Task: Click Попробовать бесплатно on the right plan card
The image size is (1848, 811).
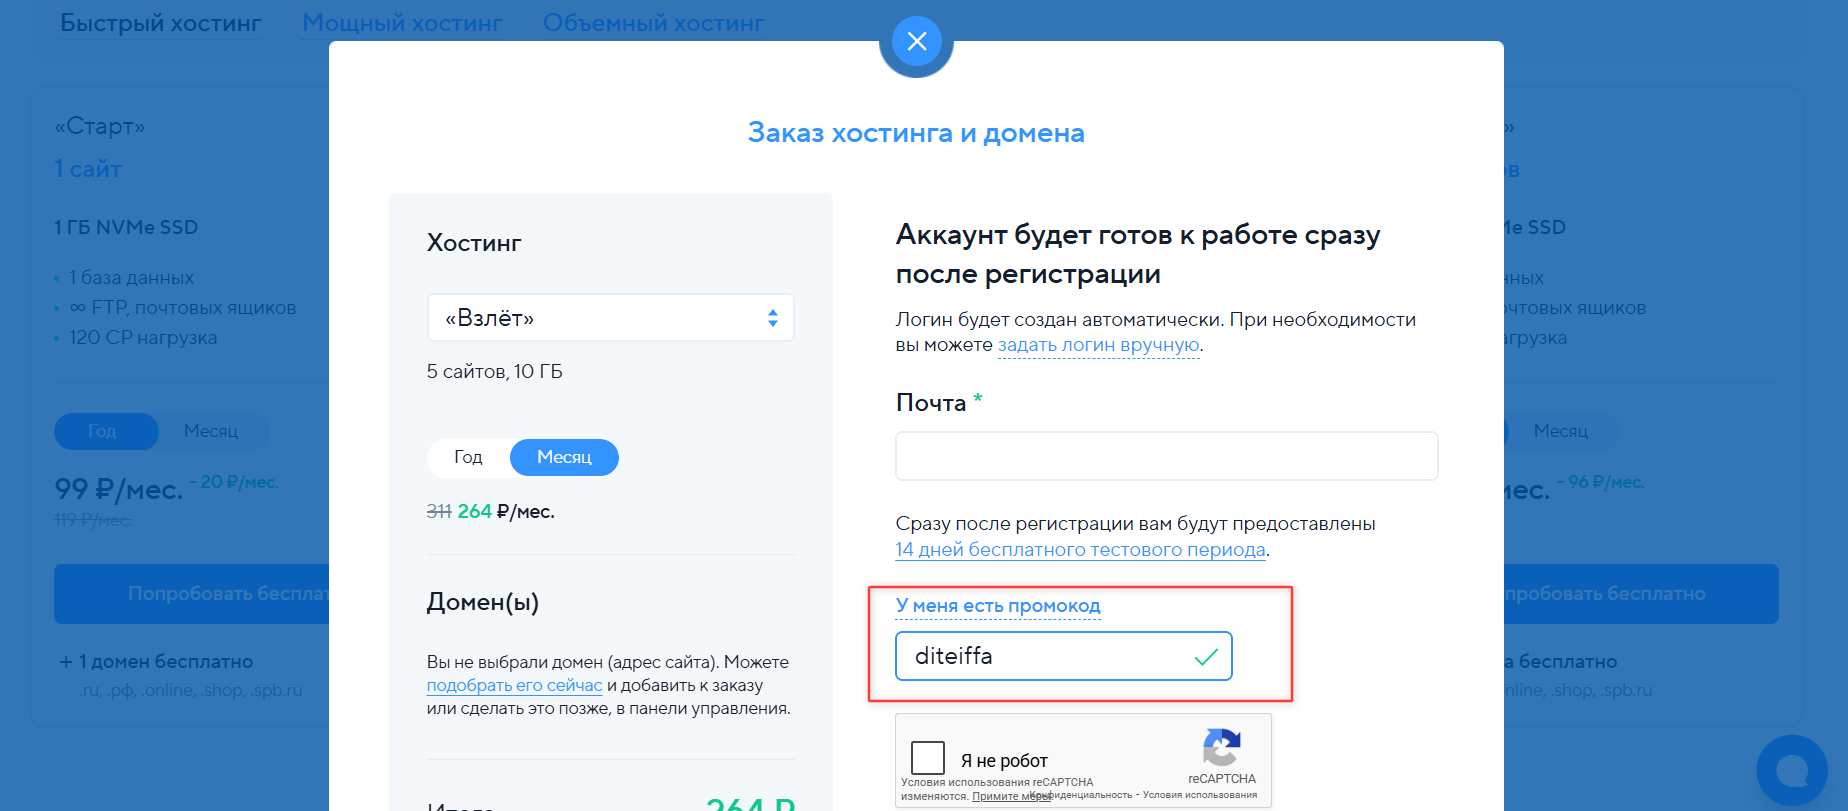Action: click(x=1641, y=594)
